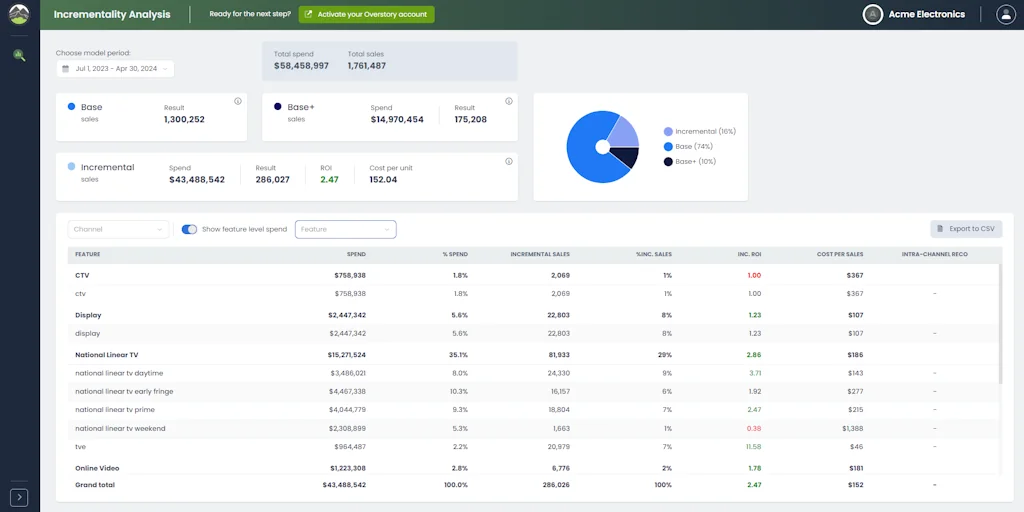This screenshot has width=1024, height=512.
Task: Show info for the Incremental sales card
Action: pos(509,161)
